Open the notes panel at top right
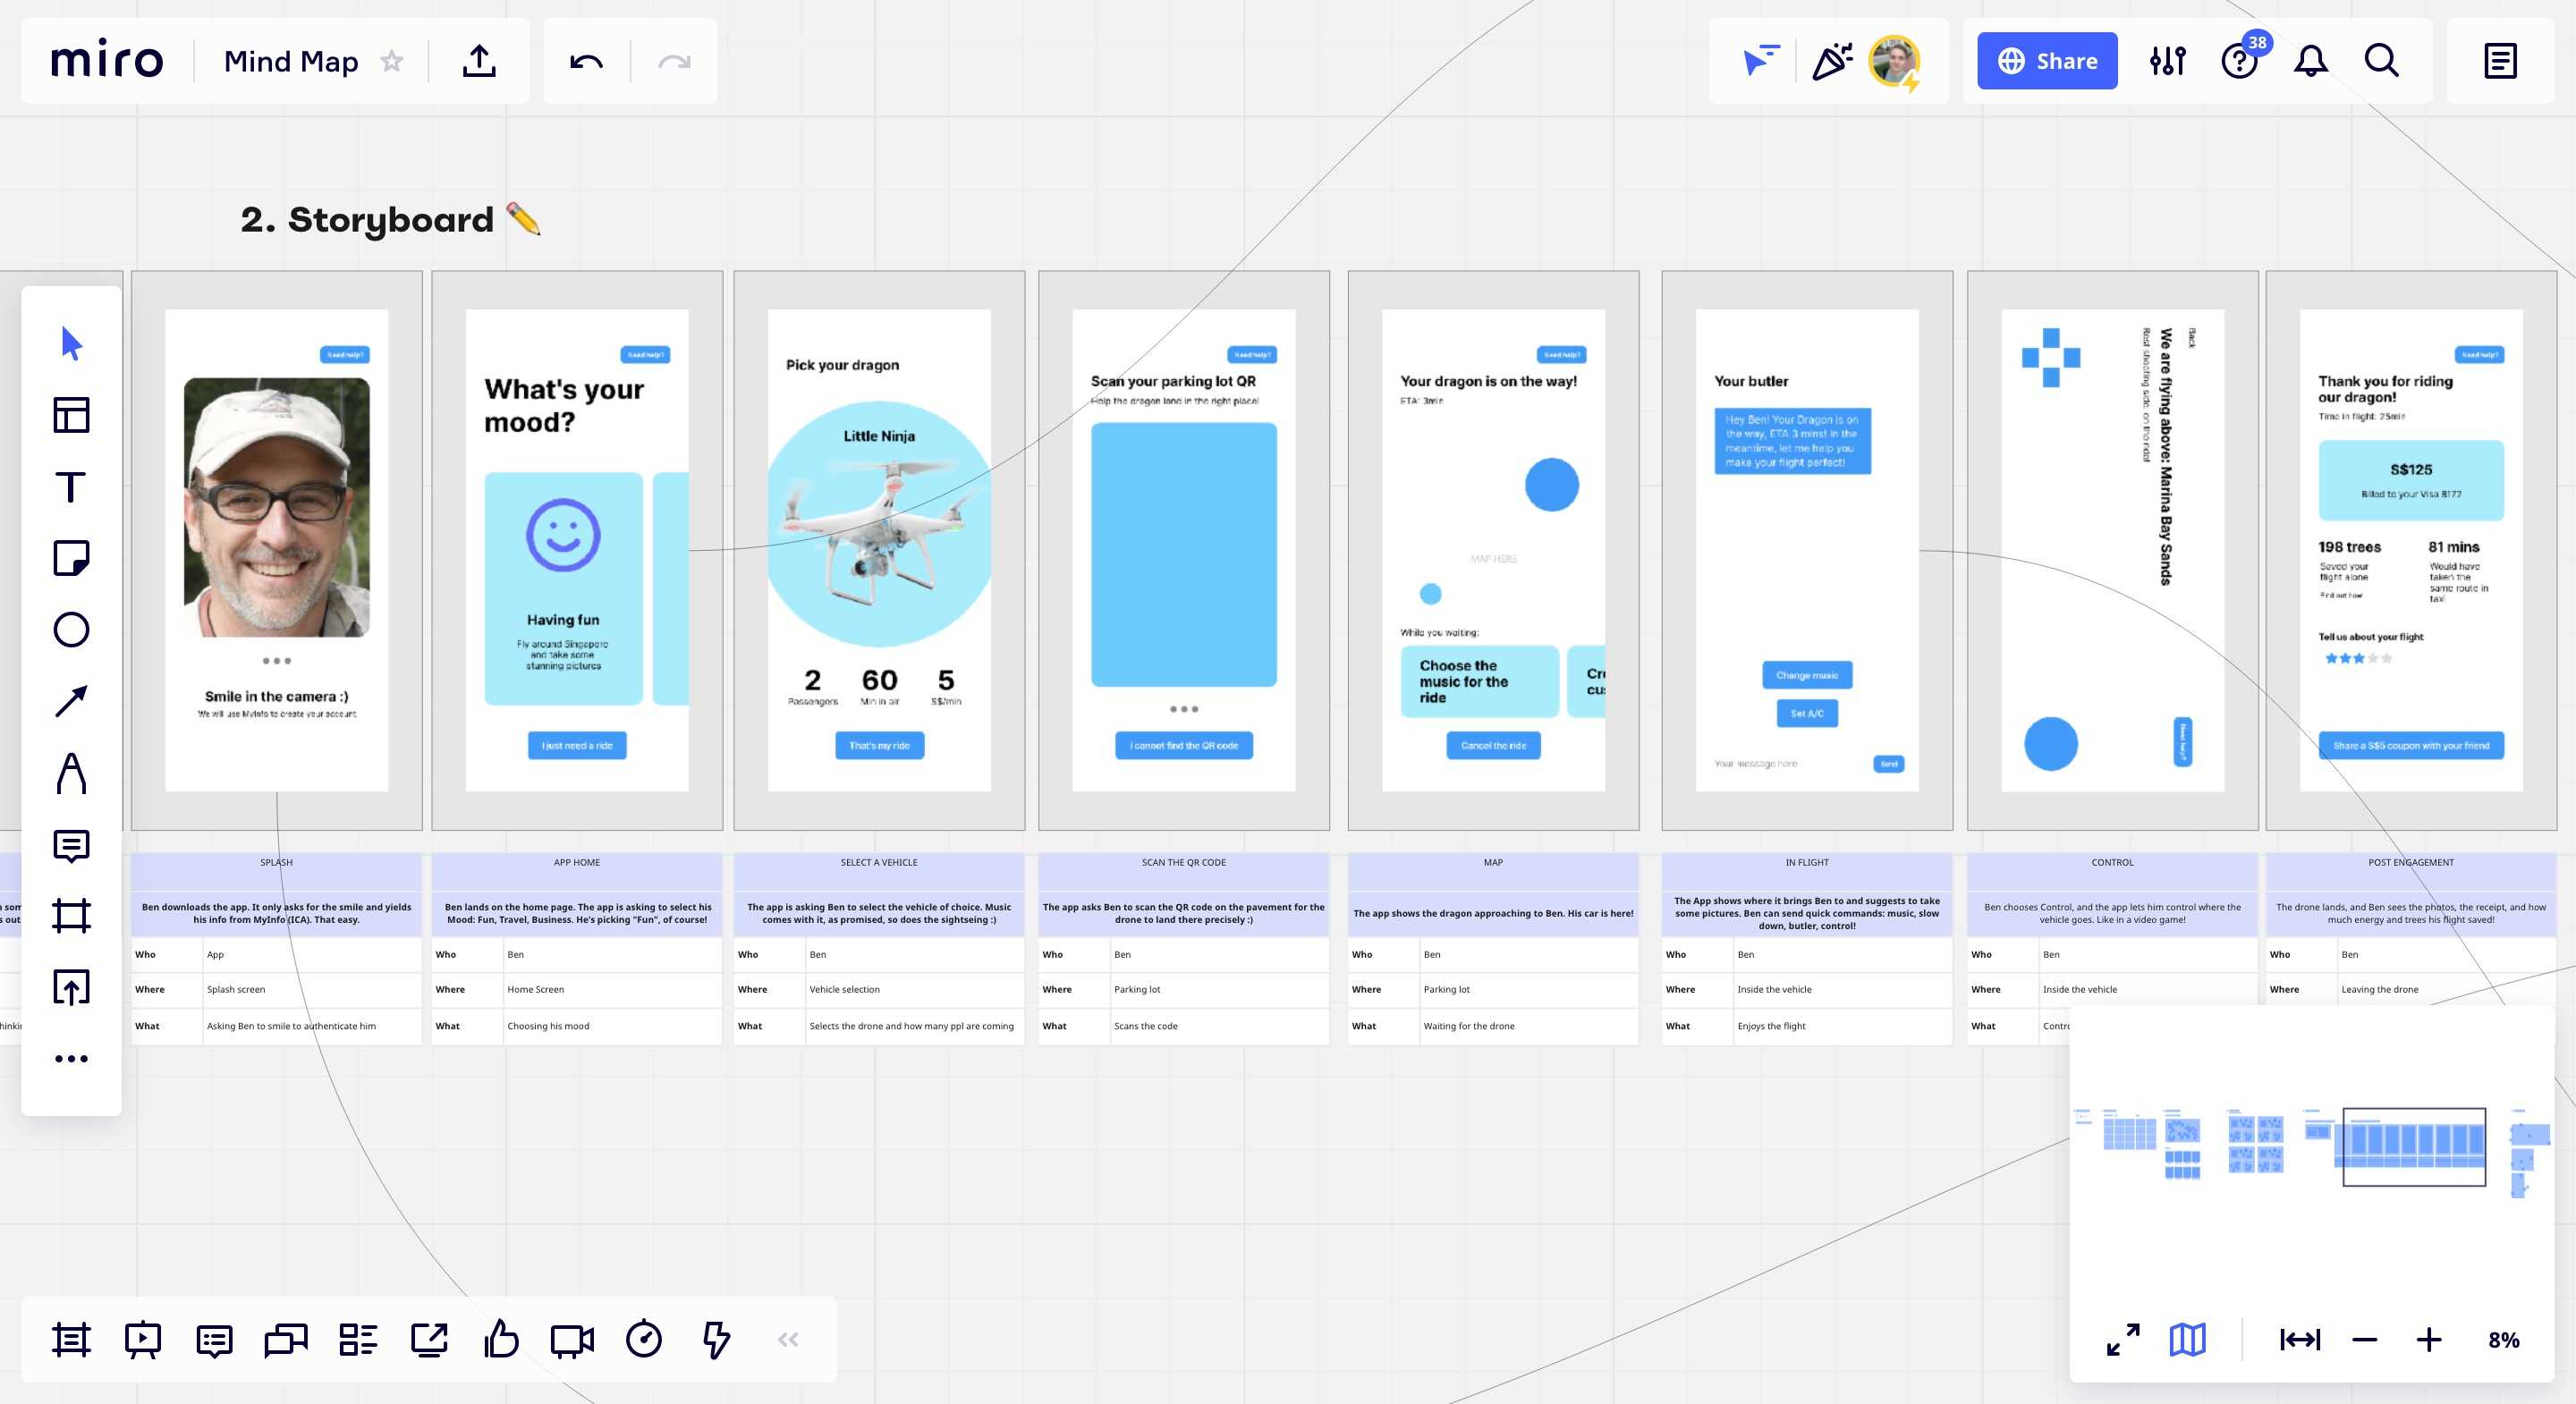Image resolution: width=2576 pixels, height=1404 pixels. point(2500,61)
